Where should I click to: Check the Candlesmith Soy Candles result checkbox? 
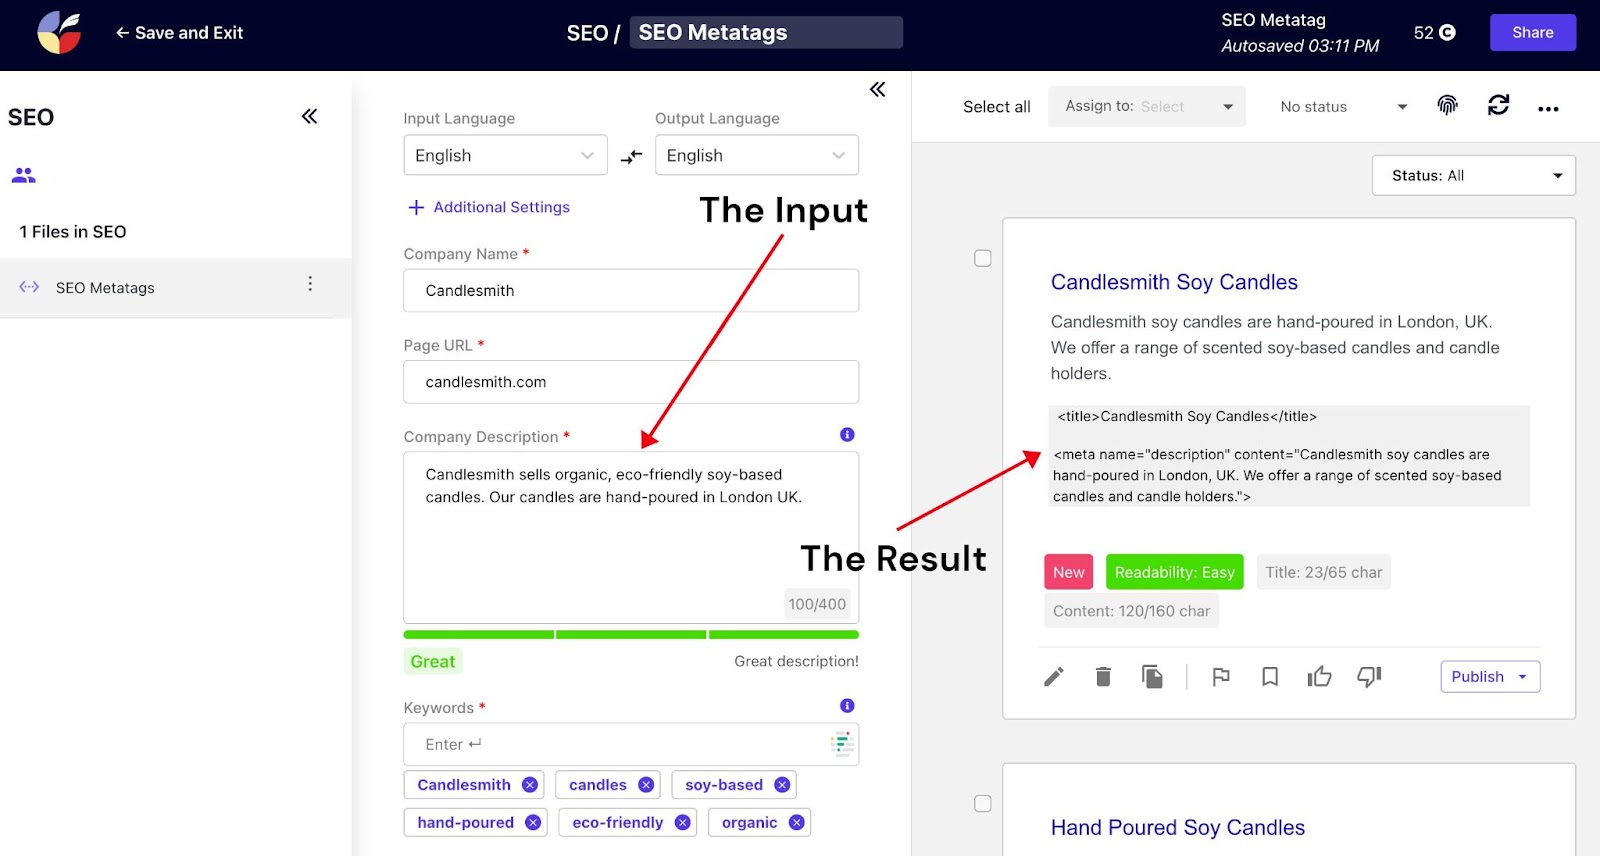(x=983, y=258)
